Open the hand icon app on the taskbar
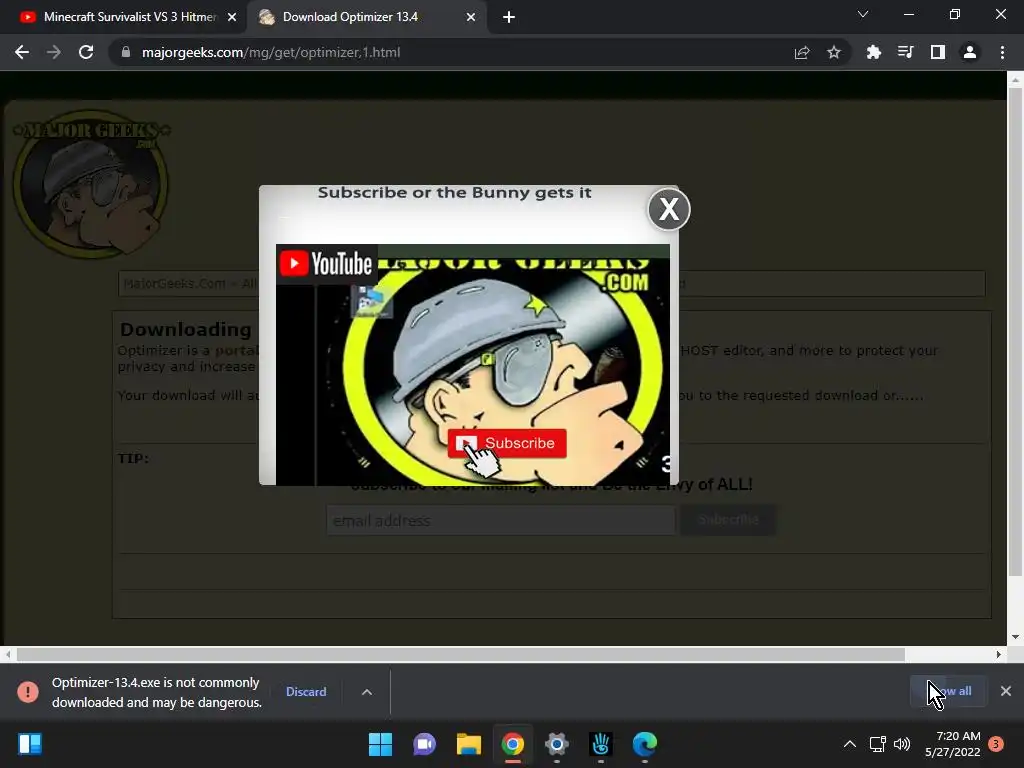This screenshot has height=768, width=1024. point(601,744)
